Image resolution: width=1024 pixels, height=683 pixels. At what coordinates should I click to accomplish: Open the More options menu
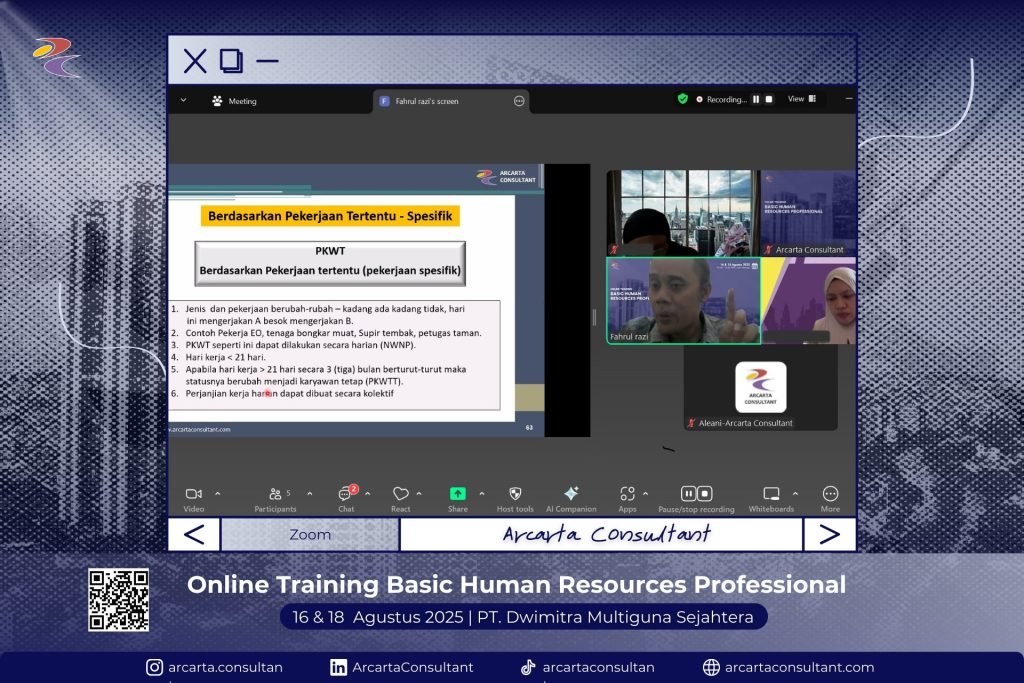coord(830,494)
